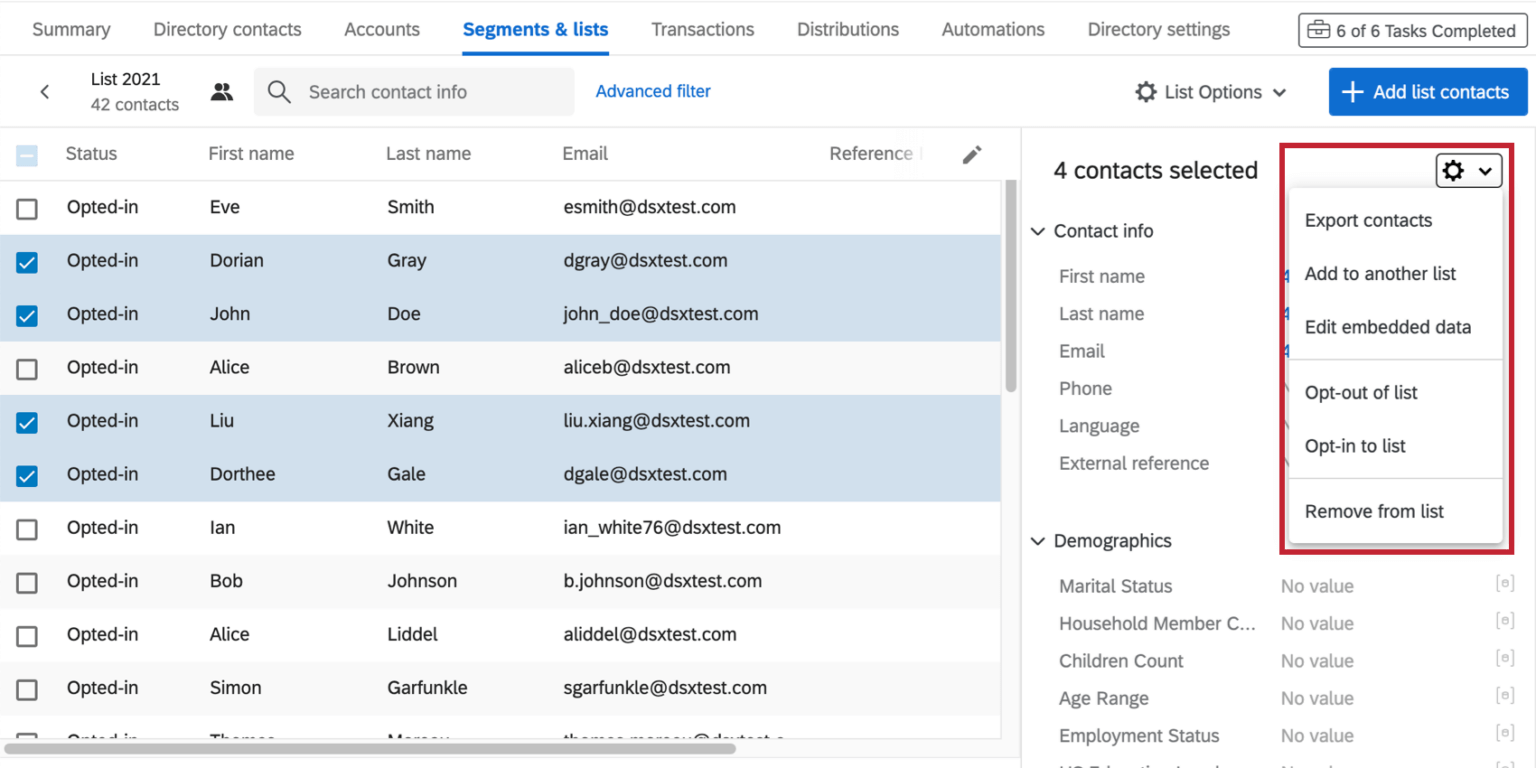Viewport: 1536px width, 768px height.
Task: Collapse the Contact info section
Action: [1037, 231]
